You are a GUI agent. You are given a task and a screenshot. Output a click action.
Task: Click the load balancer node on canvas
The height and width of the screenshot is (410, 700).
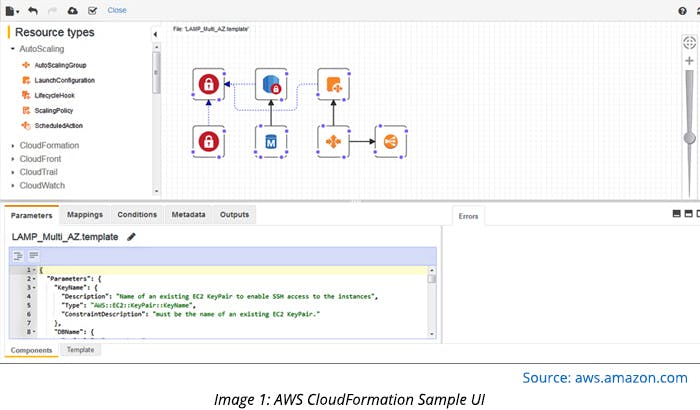click(x=391, y=142)
